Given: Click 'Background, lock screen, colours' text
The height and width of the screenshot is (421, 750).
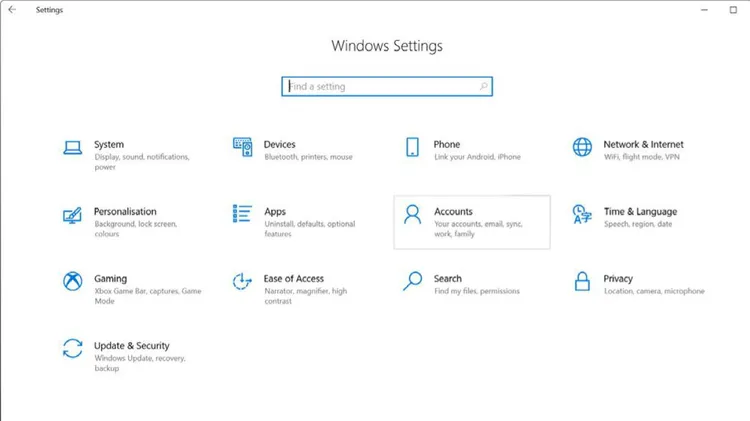Looking at the screenshot, I should (x=136, y=229).
